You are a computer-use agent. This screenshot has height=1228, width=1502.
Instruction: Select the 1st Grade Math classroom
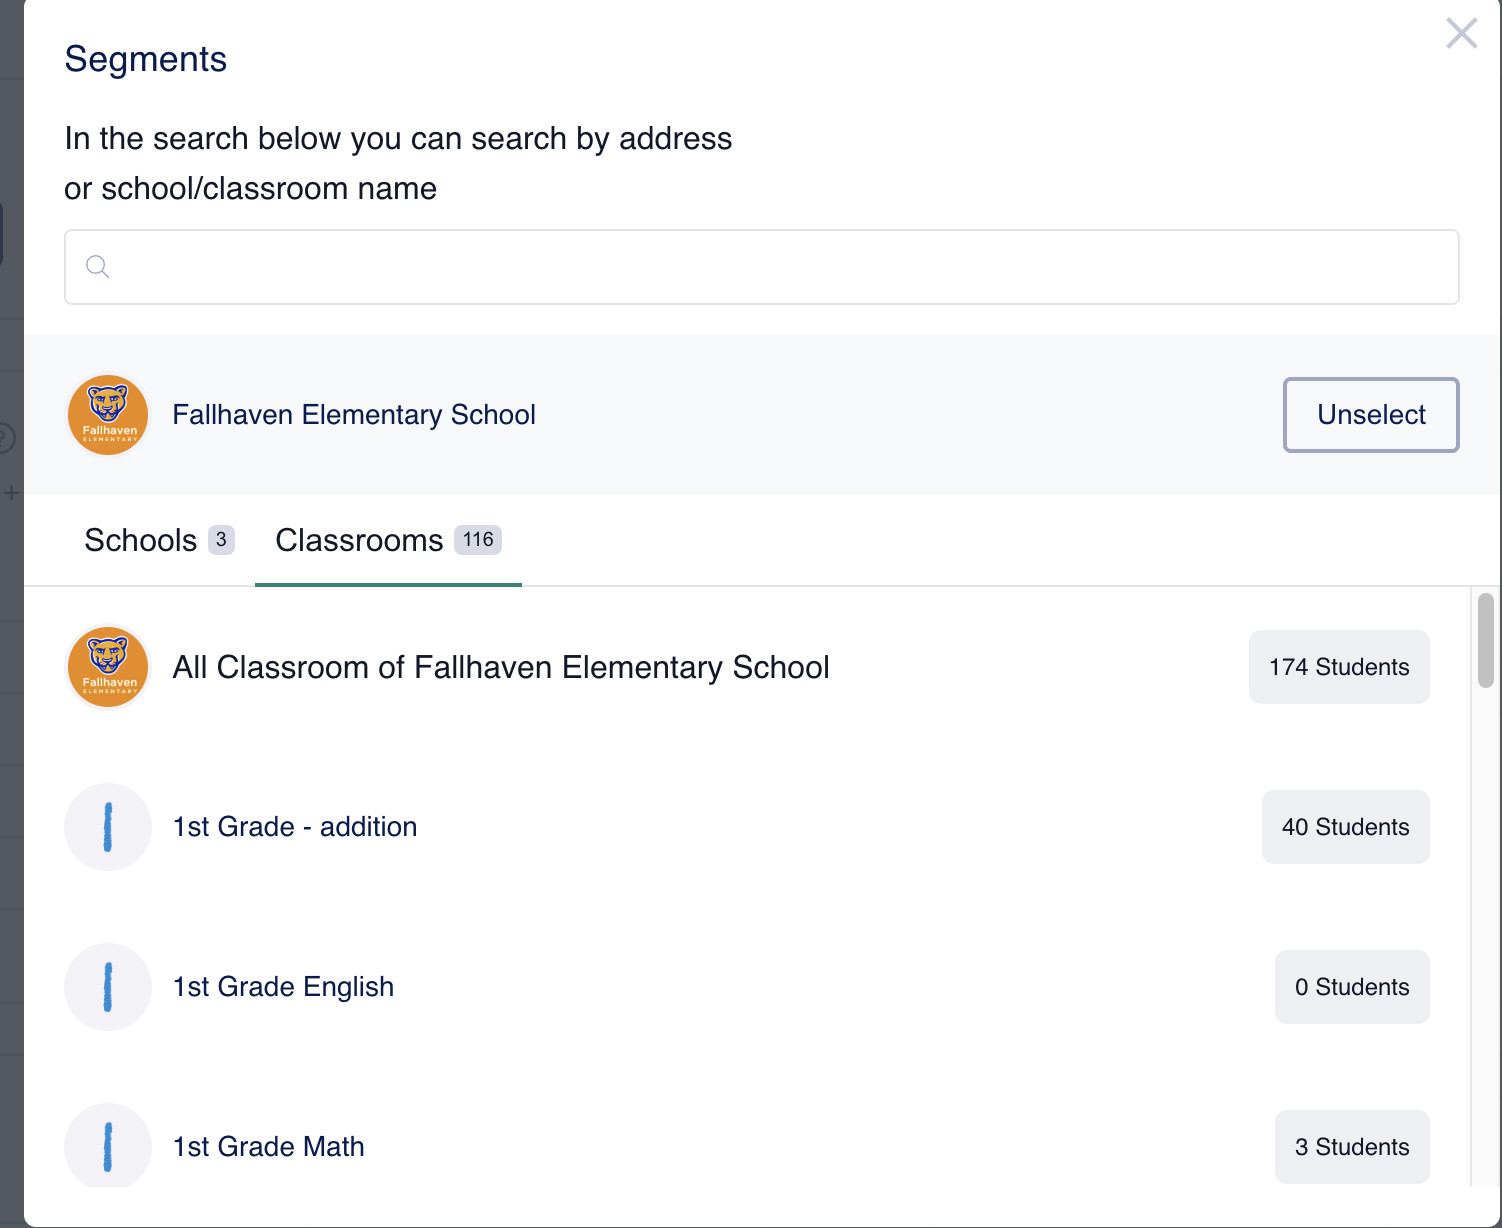[268, 1147]
